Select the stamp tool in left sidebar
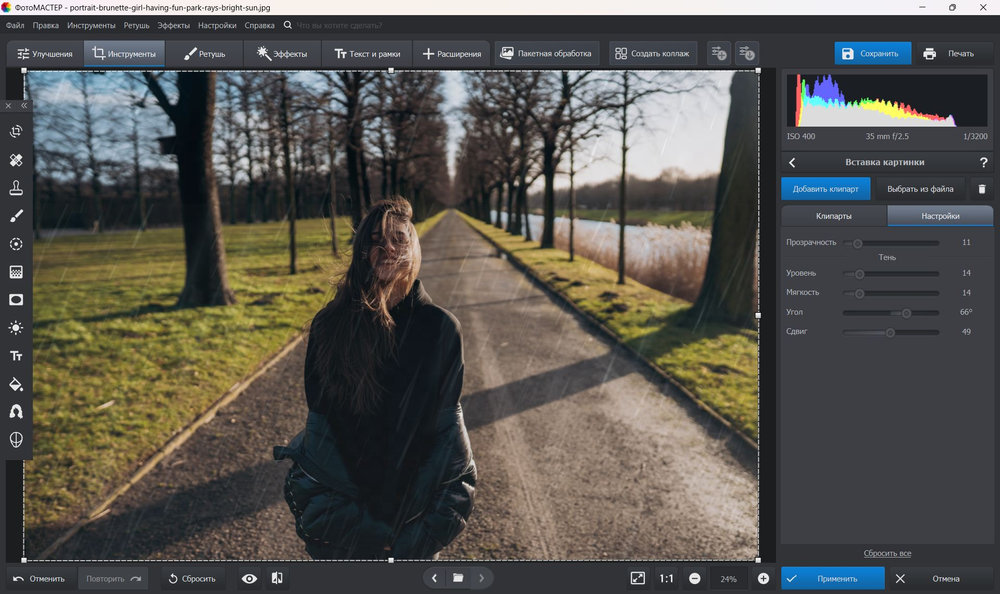The image size is (1000, 594). pyautogui.click(x=16, y=188)
